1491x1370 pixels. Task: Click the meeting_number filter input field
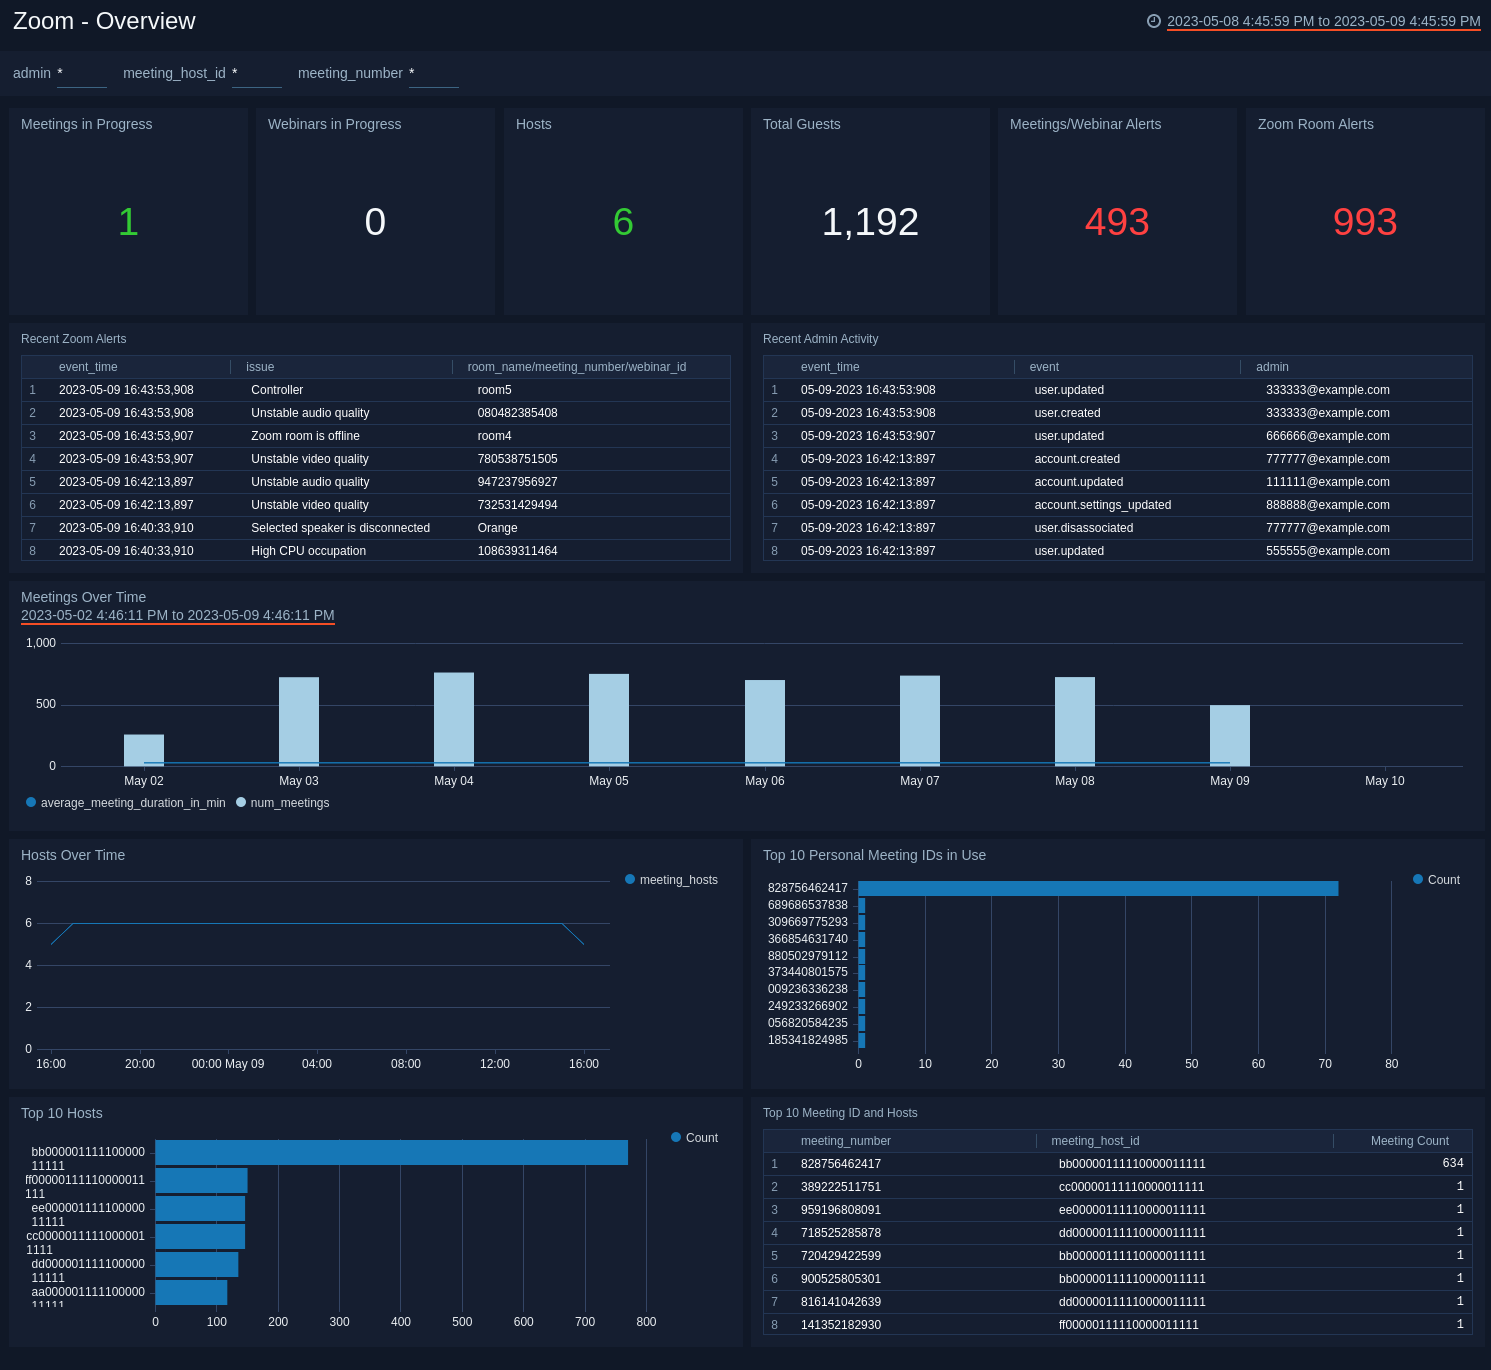[x=433, y=73]
